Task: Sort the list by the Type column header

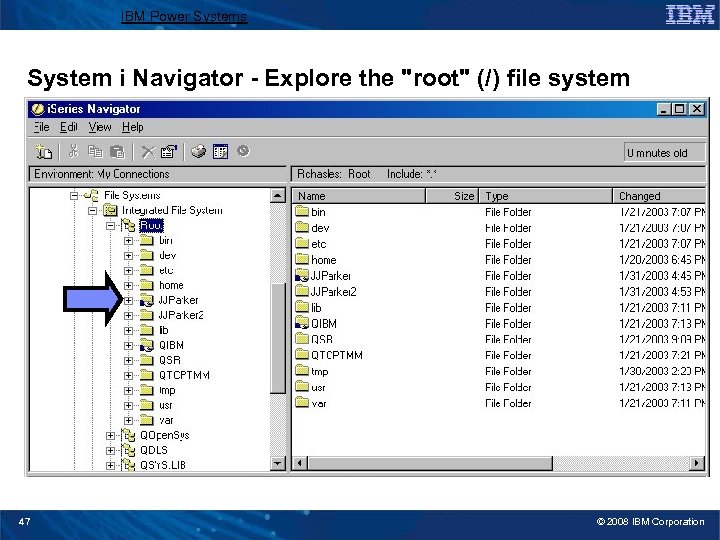Action: point(546,196)
